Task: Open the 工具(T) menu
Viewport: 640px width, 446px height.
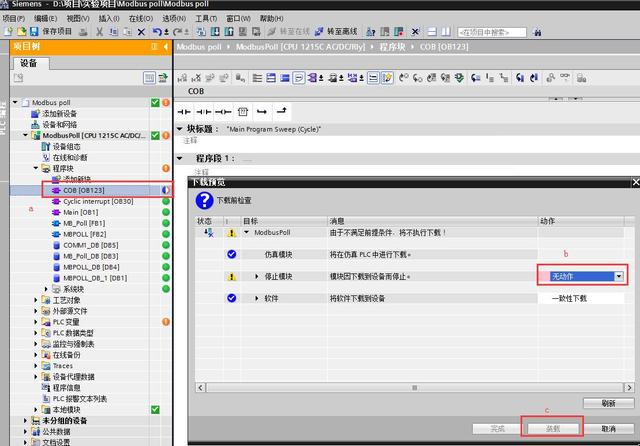Action: point(206,18)
